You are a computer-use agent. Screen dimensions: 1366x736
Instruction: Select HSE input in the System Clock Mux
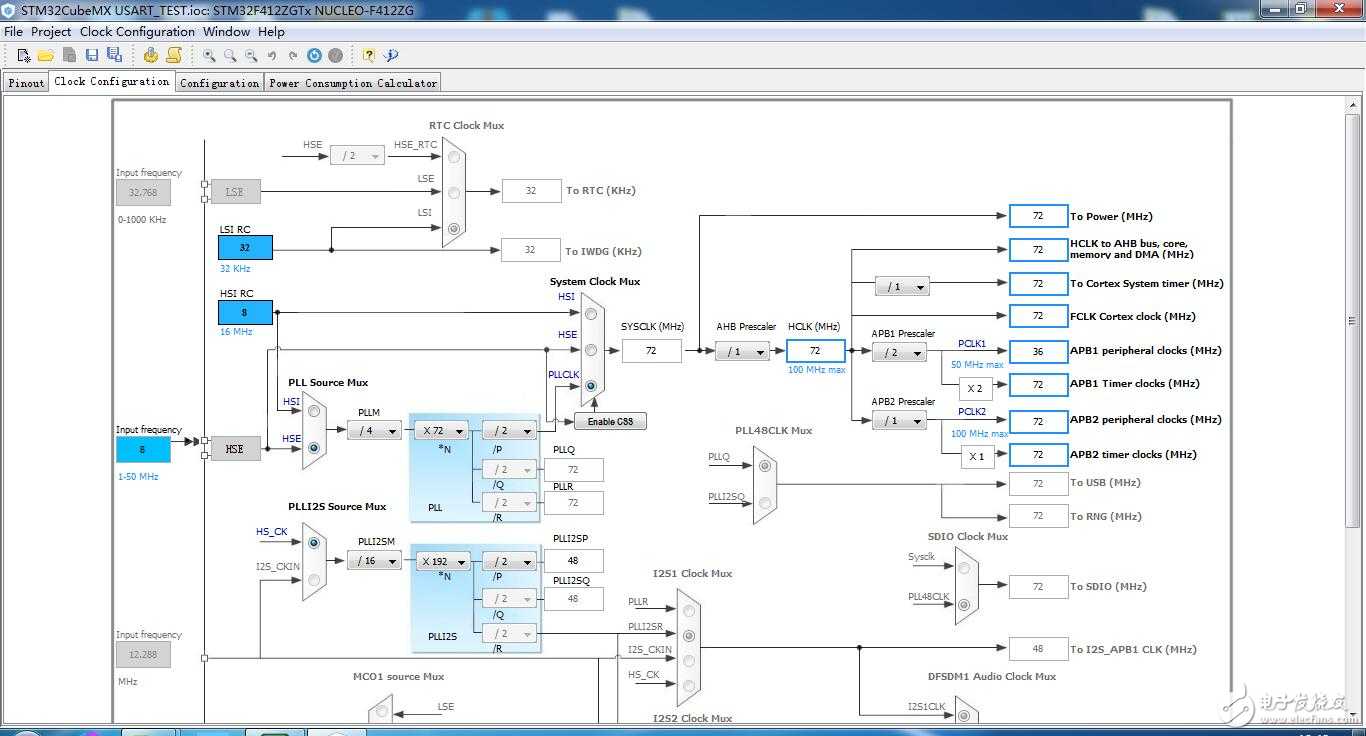(591, 350)
